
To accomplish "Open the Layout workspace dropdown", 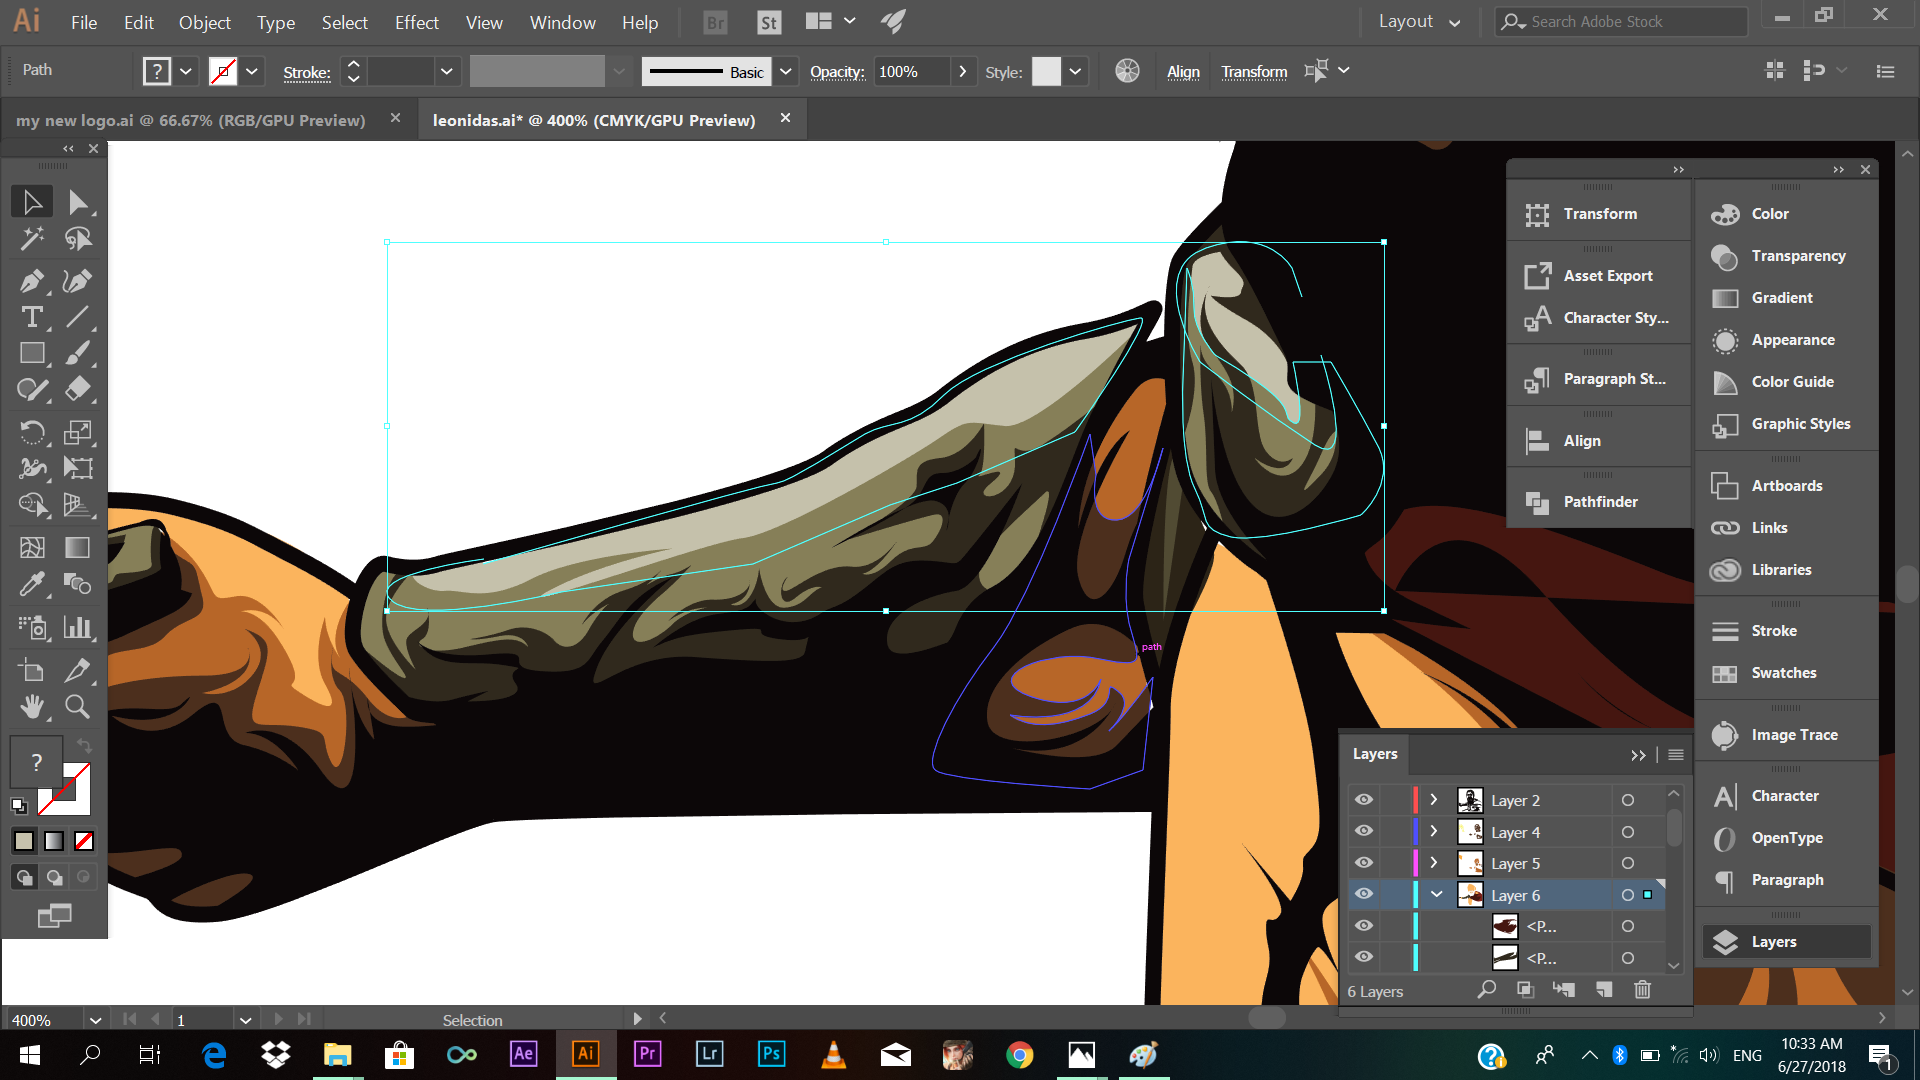I will pyautogui.click(x=1419, y=22).
